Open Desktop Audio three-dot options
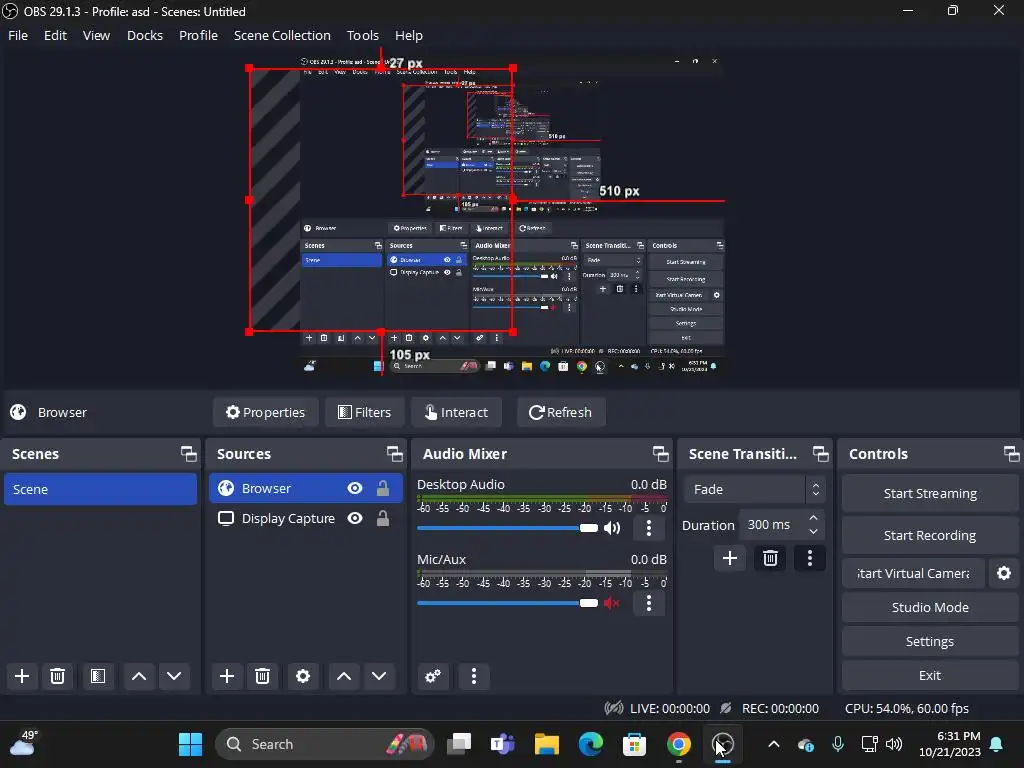This screenshot has height=768, width=1024. tap(648, 528)
